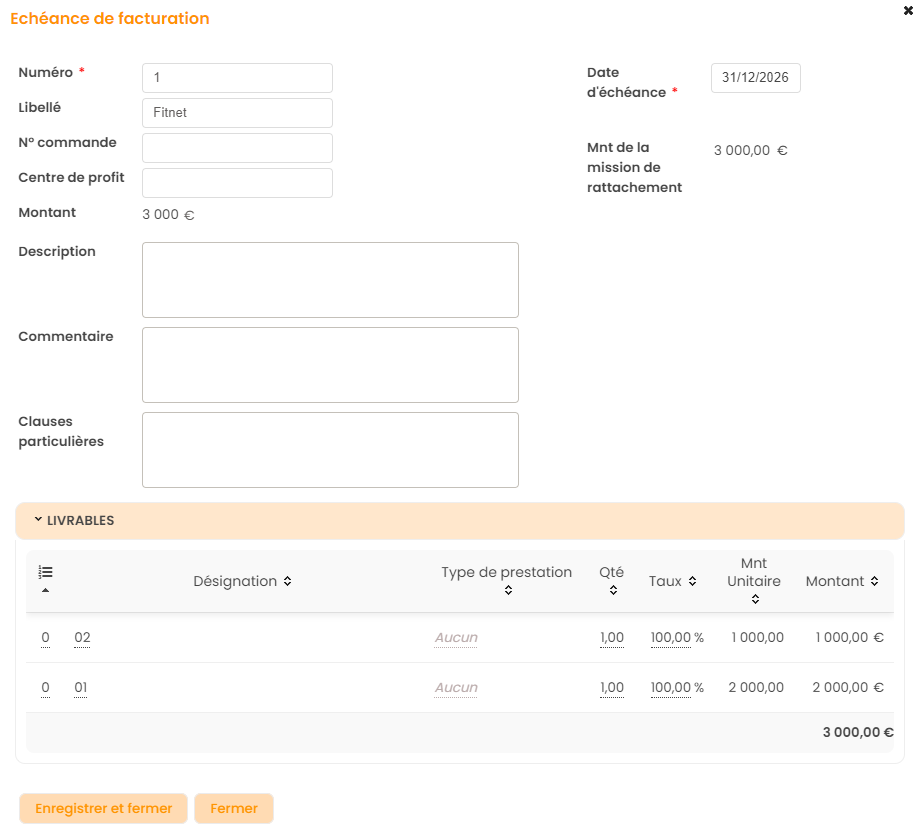This screenshot has width=918, height=830.
Task: Edit the 02 designation link
Action: coord(82,638)
